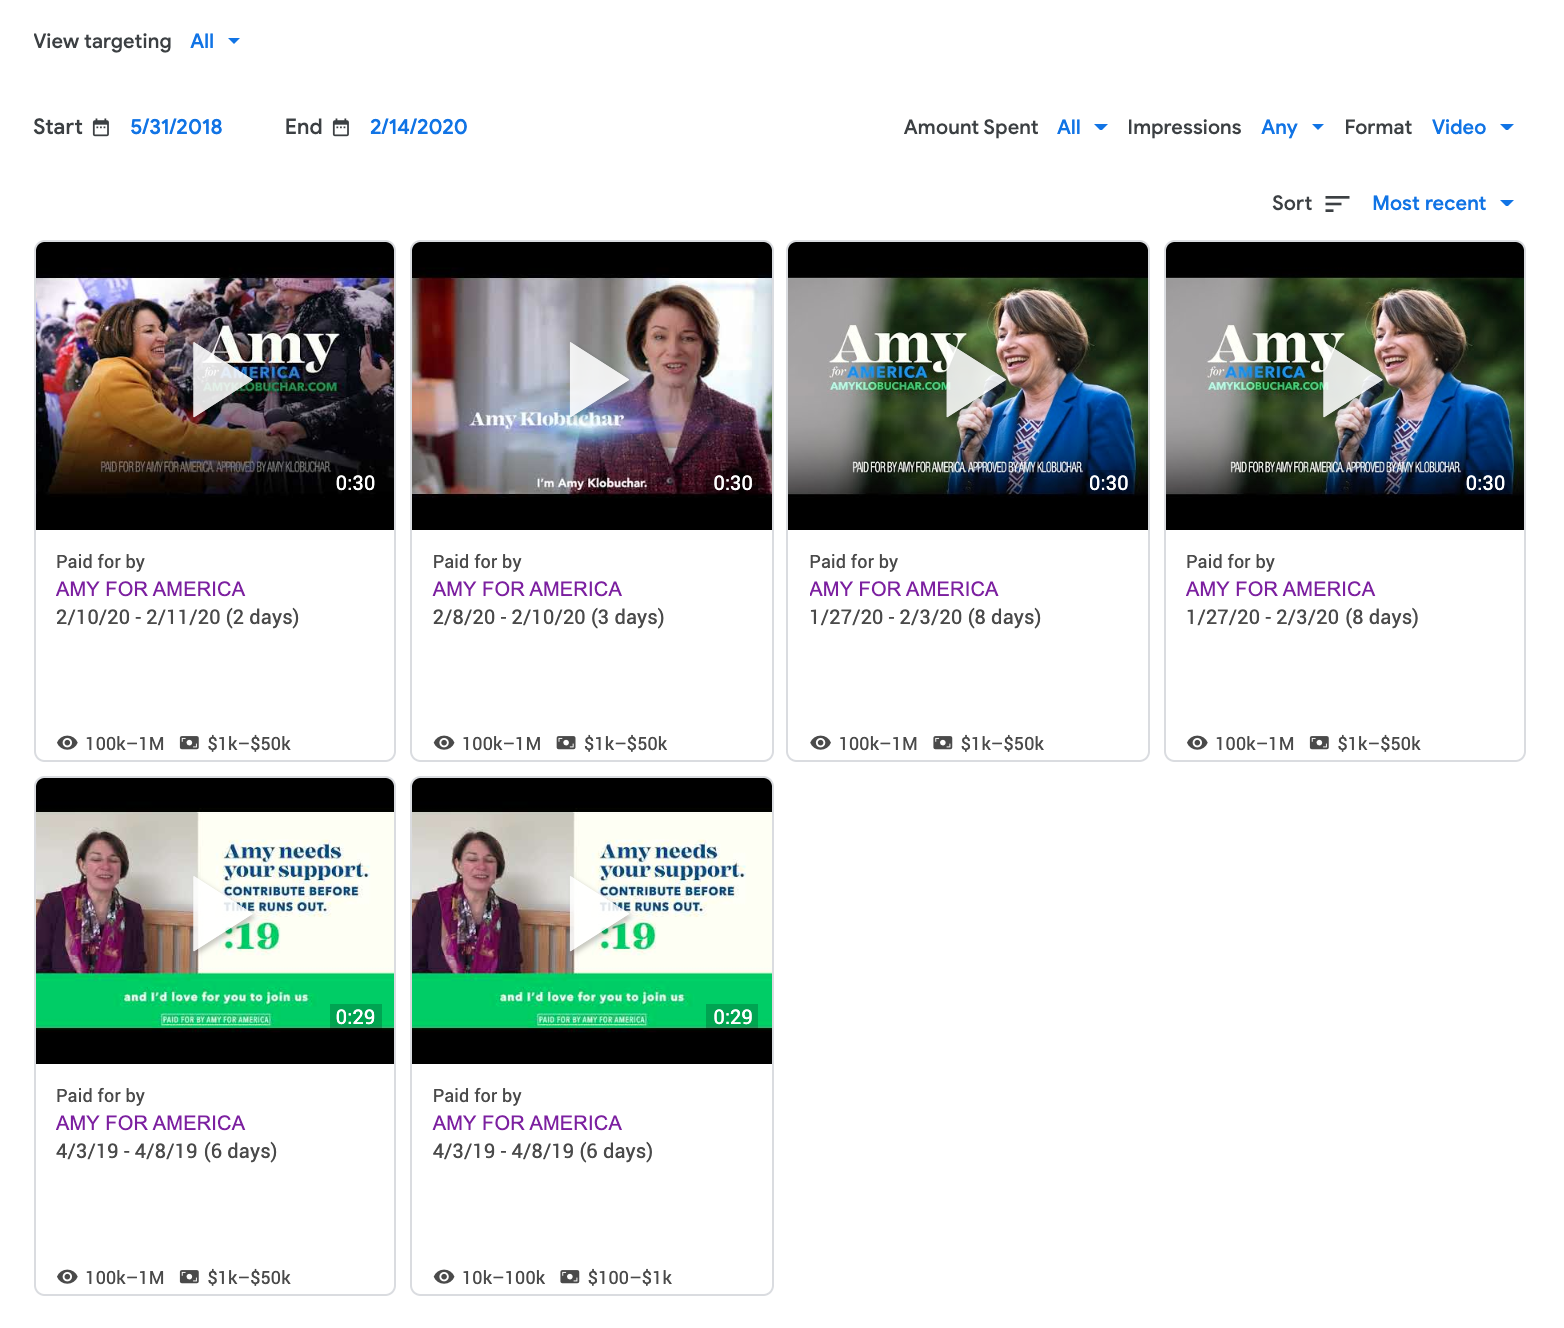Click the 0:30 duration on the 2/10/20 - 2/11/20 ad
Image resolution: width=1564 pixels, height=1328 pixels.
[x=355, y=483]
